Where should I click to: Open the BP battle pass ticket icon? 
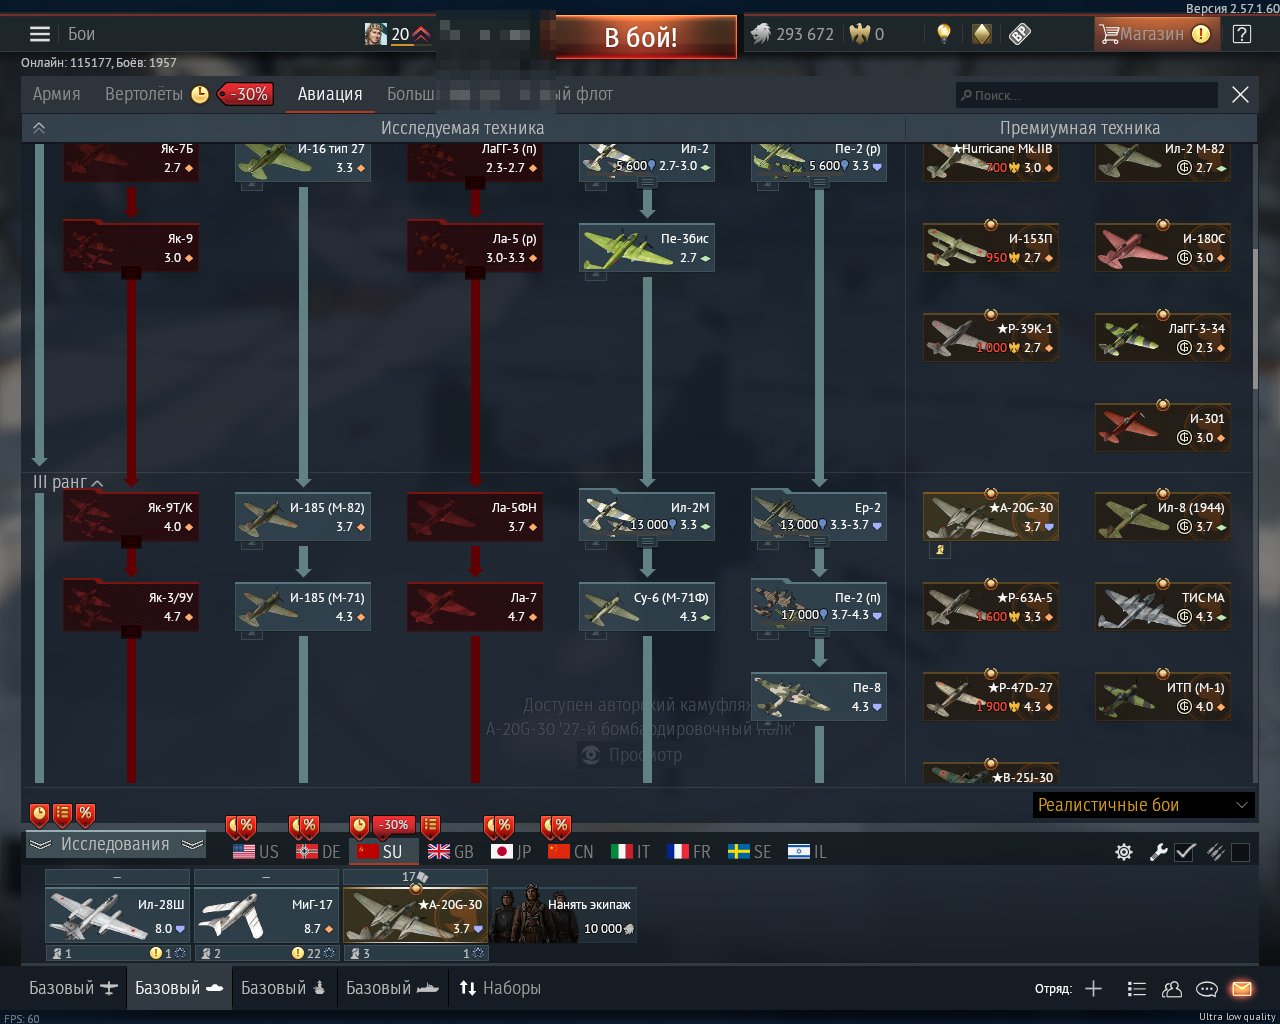coord(1019,34)
